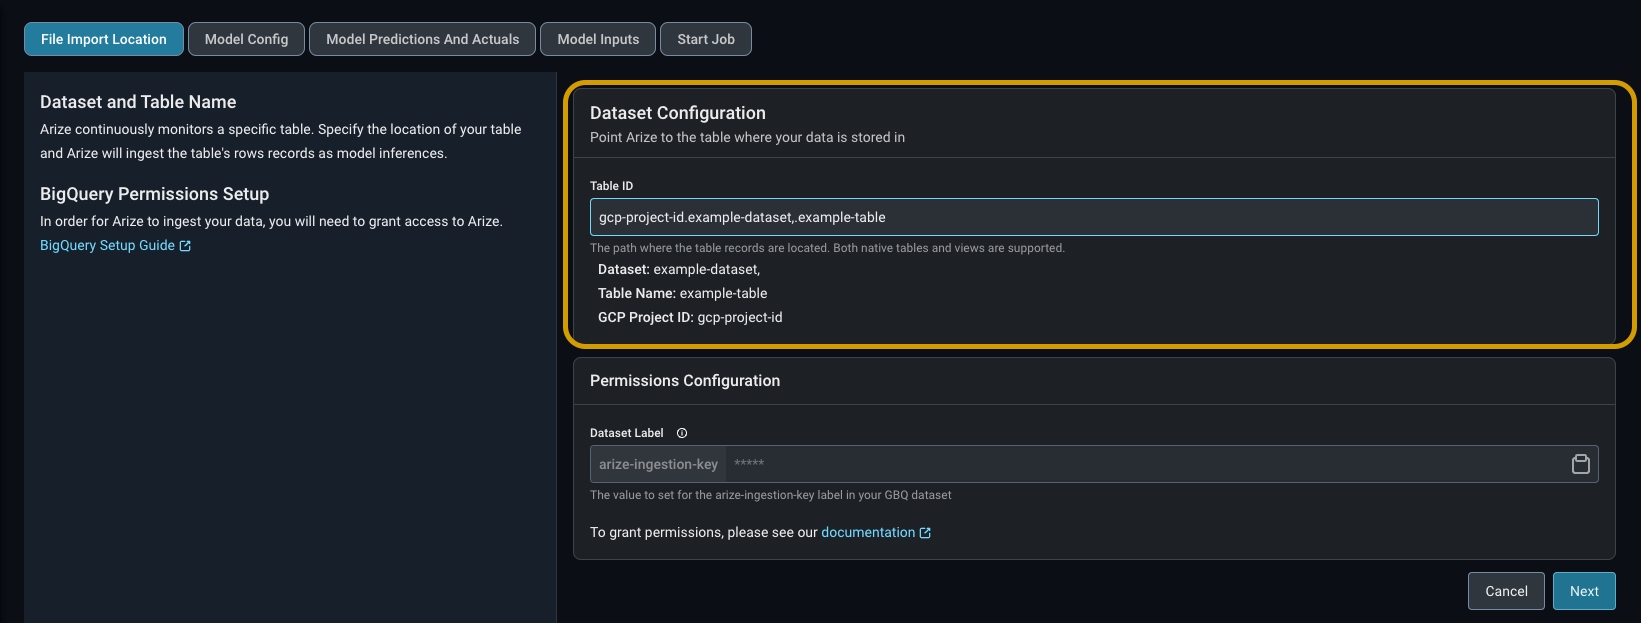Screen dimensions: 1641x623
Task: Open the BigQuery Setup Guide link
Action: click(107, 245)
